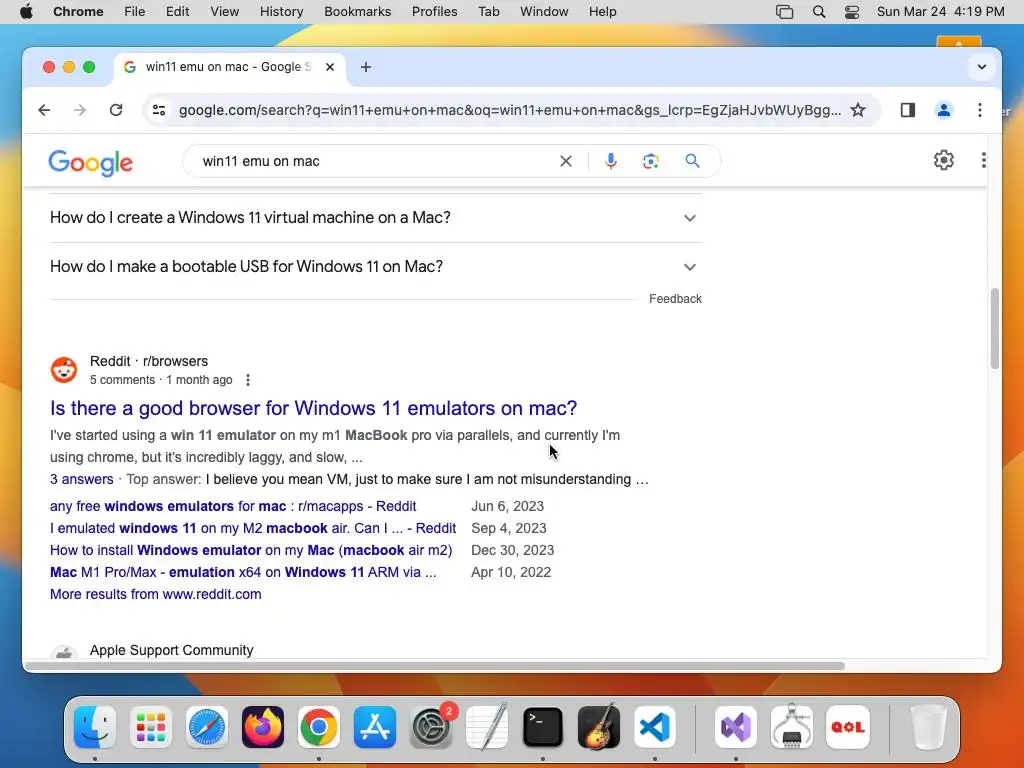
Task: Expand 'How do I create a Windows 11 virtual machine'
Action: coord(376,217)
